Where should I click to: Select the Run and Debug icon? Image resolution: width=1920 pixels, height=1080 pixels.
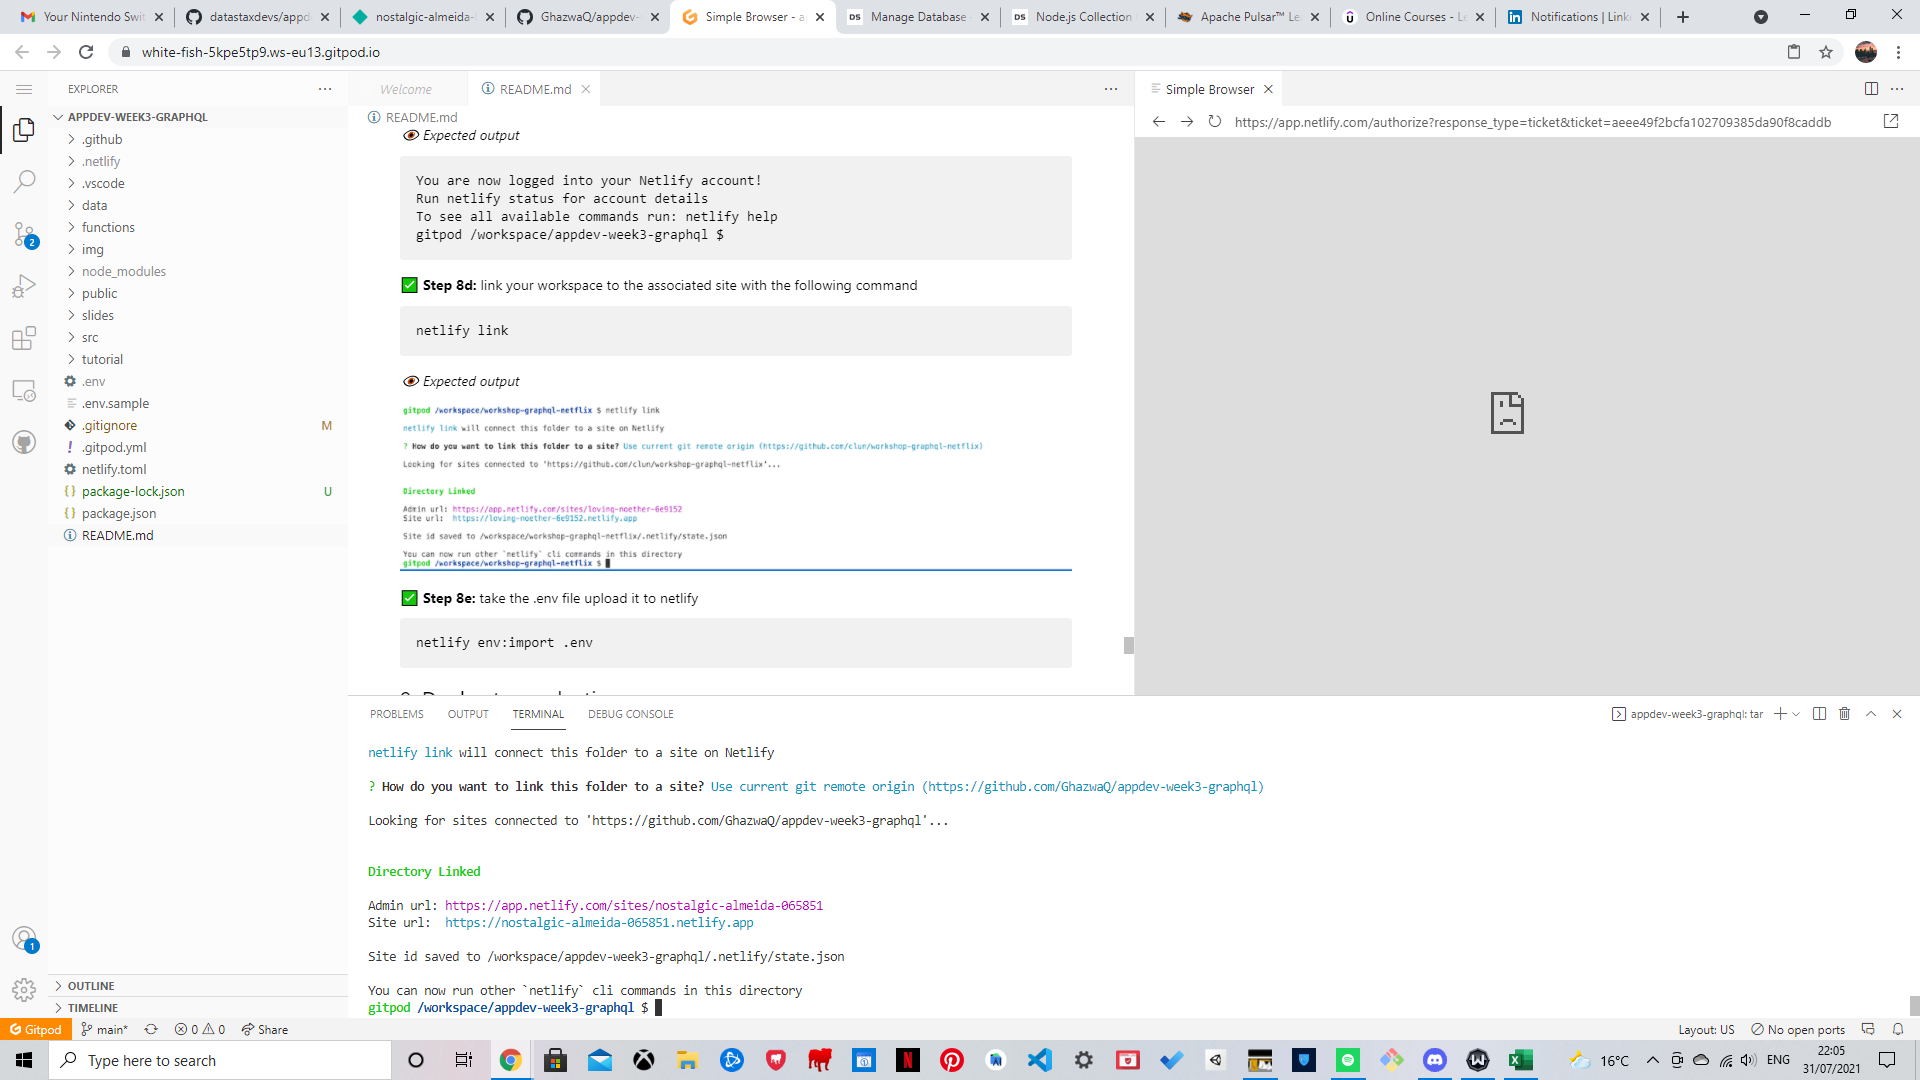pyautogui.click(x=25, y=286)
